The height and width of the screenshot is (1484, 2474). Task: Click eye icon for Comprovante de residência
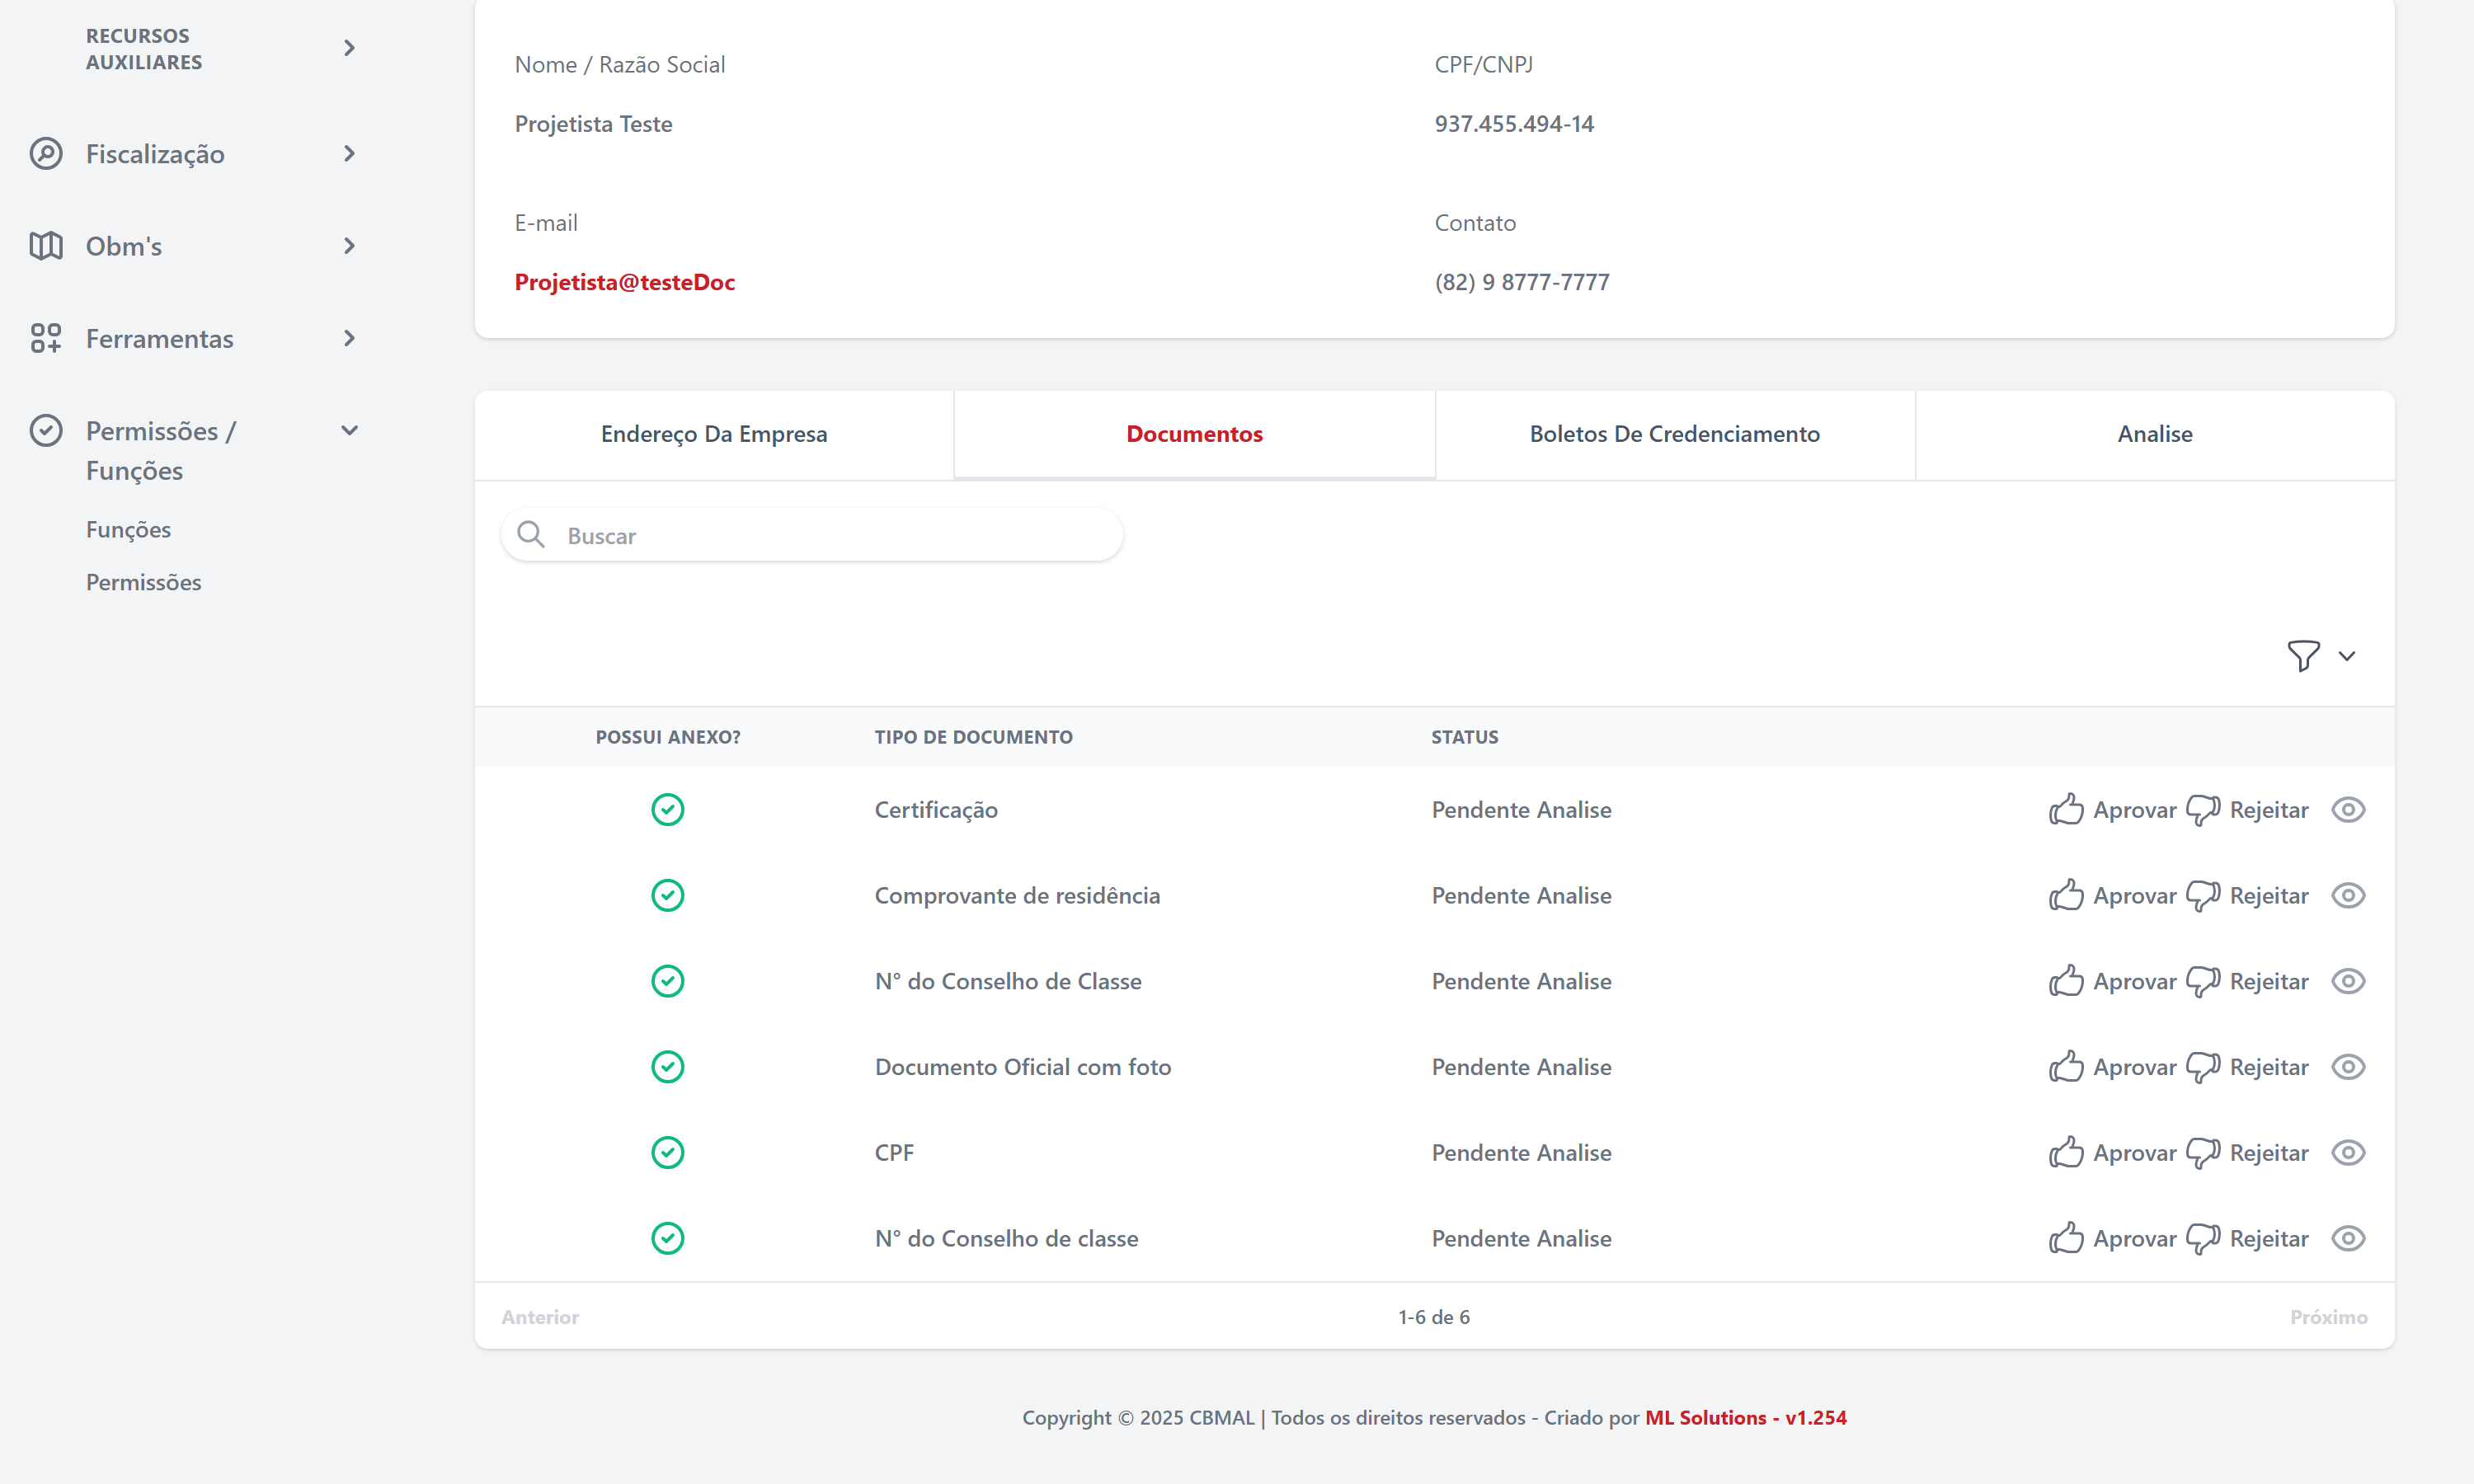2347,895
